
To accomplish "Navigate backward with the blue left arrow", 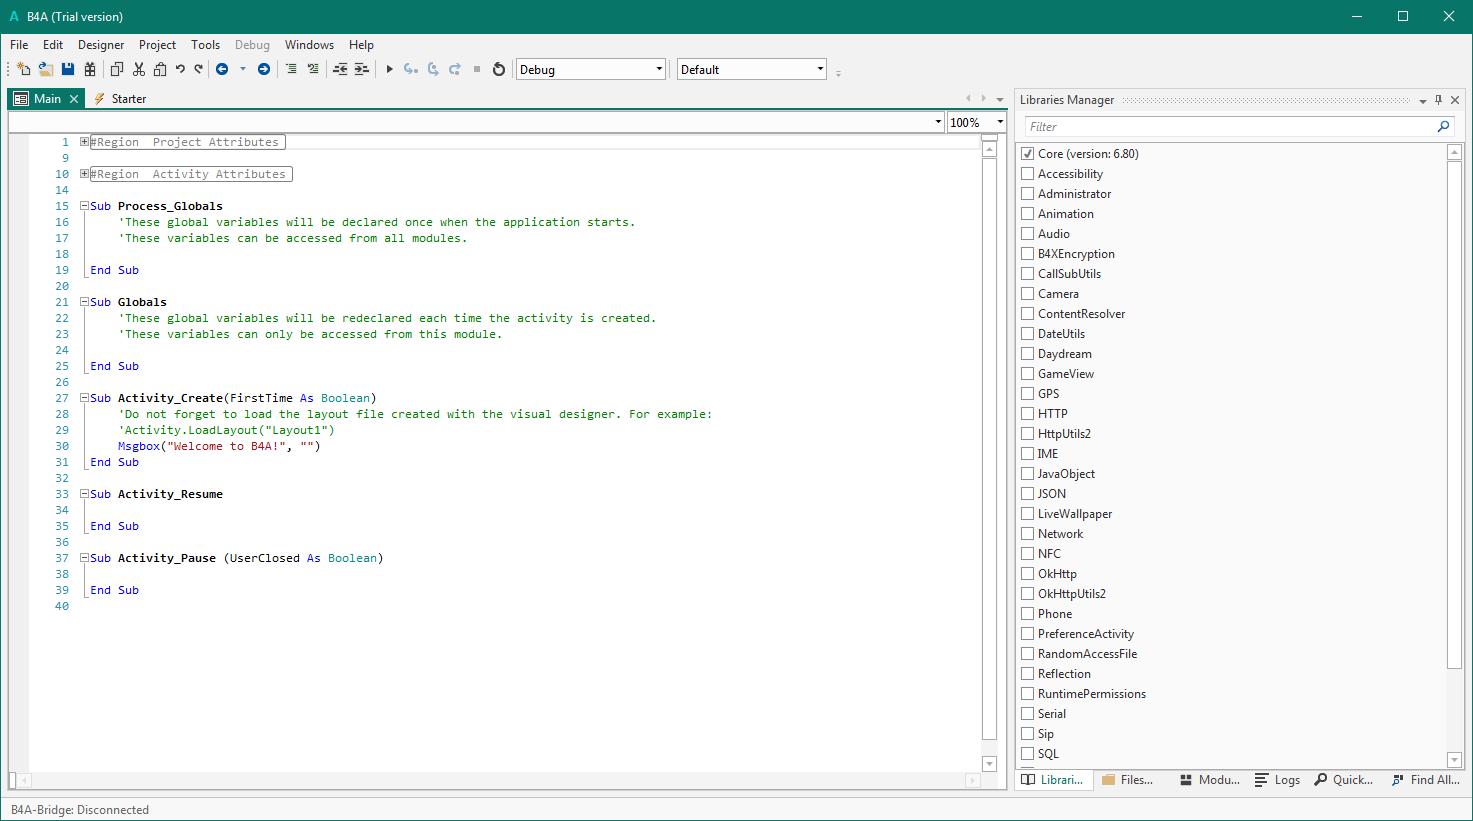I will (222, 69).
